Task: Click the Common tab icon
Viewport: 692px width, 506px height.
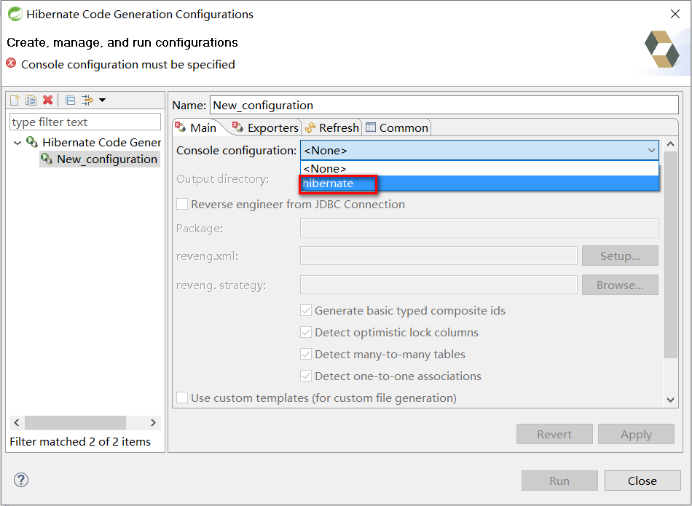Action: [x=371, y=127]
